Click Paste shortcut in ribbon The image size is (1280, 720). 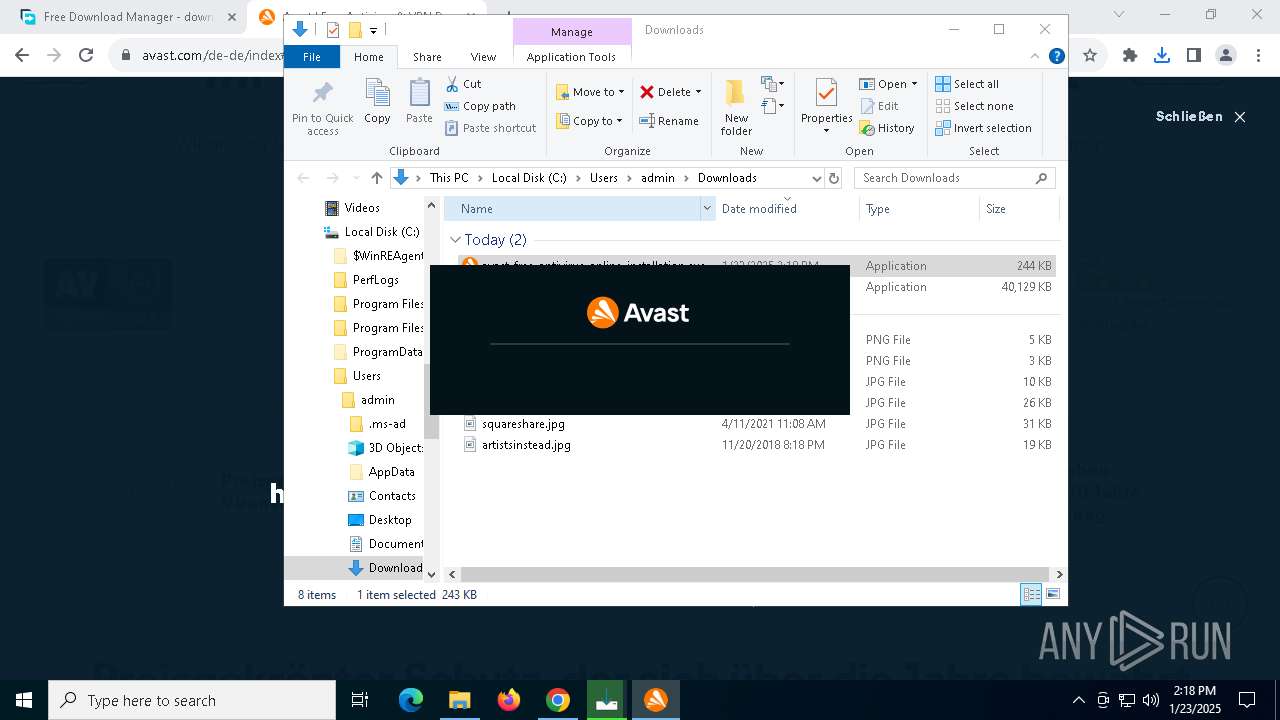coord(490,128)
